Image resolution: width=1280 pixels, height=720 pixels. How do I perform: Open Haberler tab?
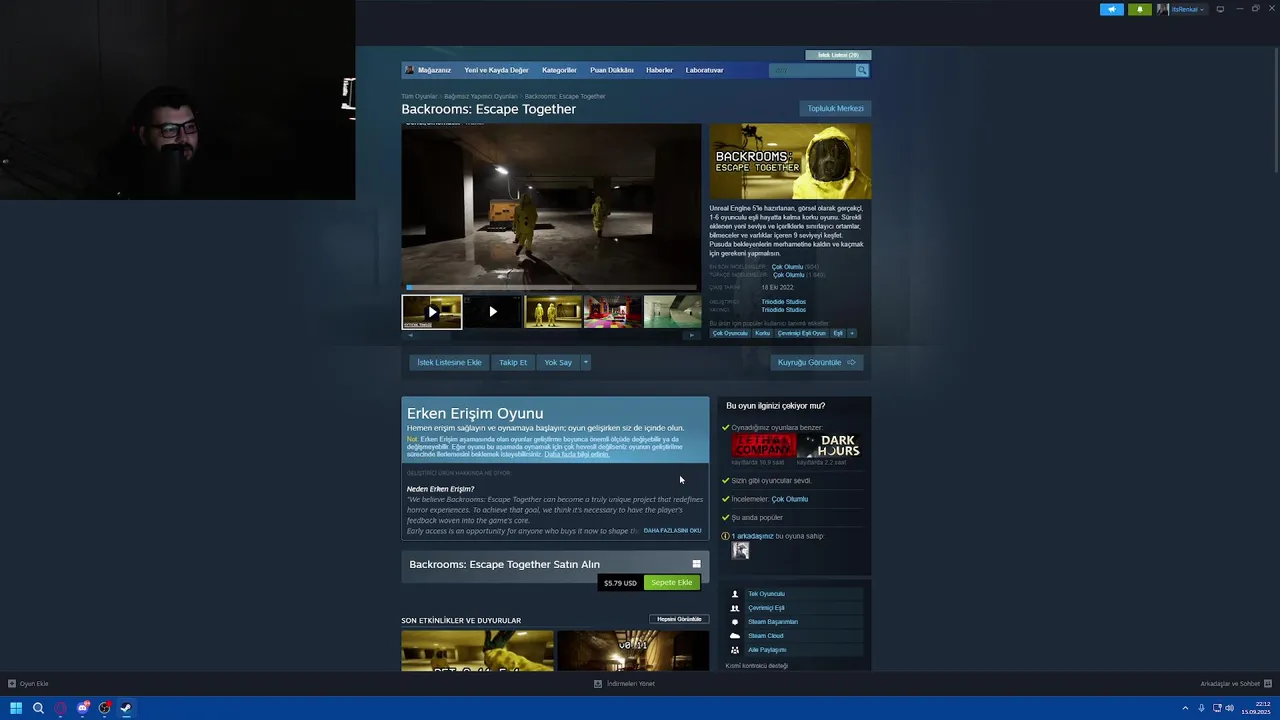pos(659,70)
